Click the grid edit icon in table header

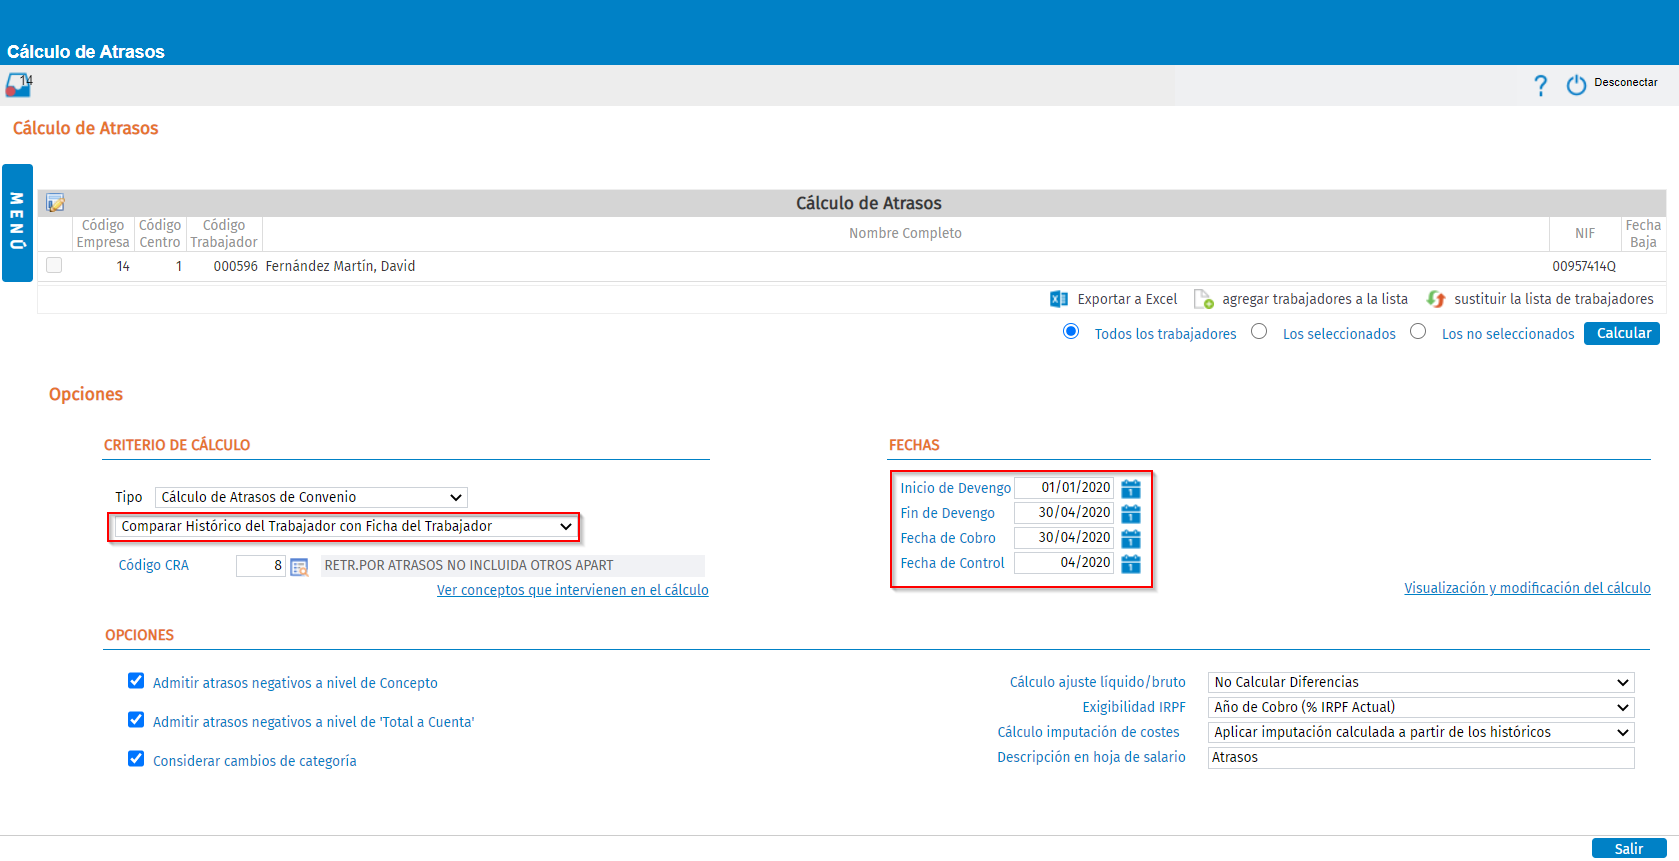(x=56, y=203)
